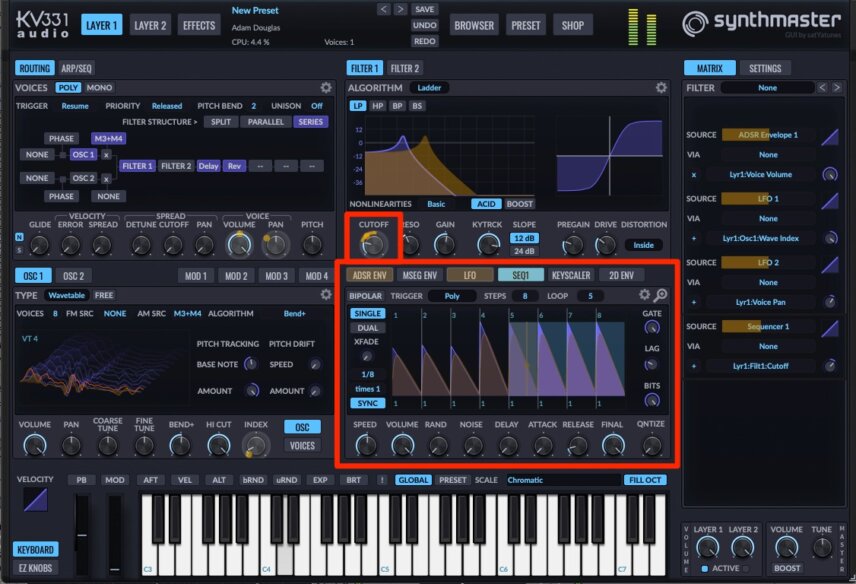Click the filter CUTOFF knob
Viewport: 856px width, 584px height.
pyautogui.click(x=373, y=245)
